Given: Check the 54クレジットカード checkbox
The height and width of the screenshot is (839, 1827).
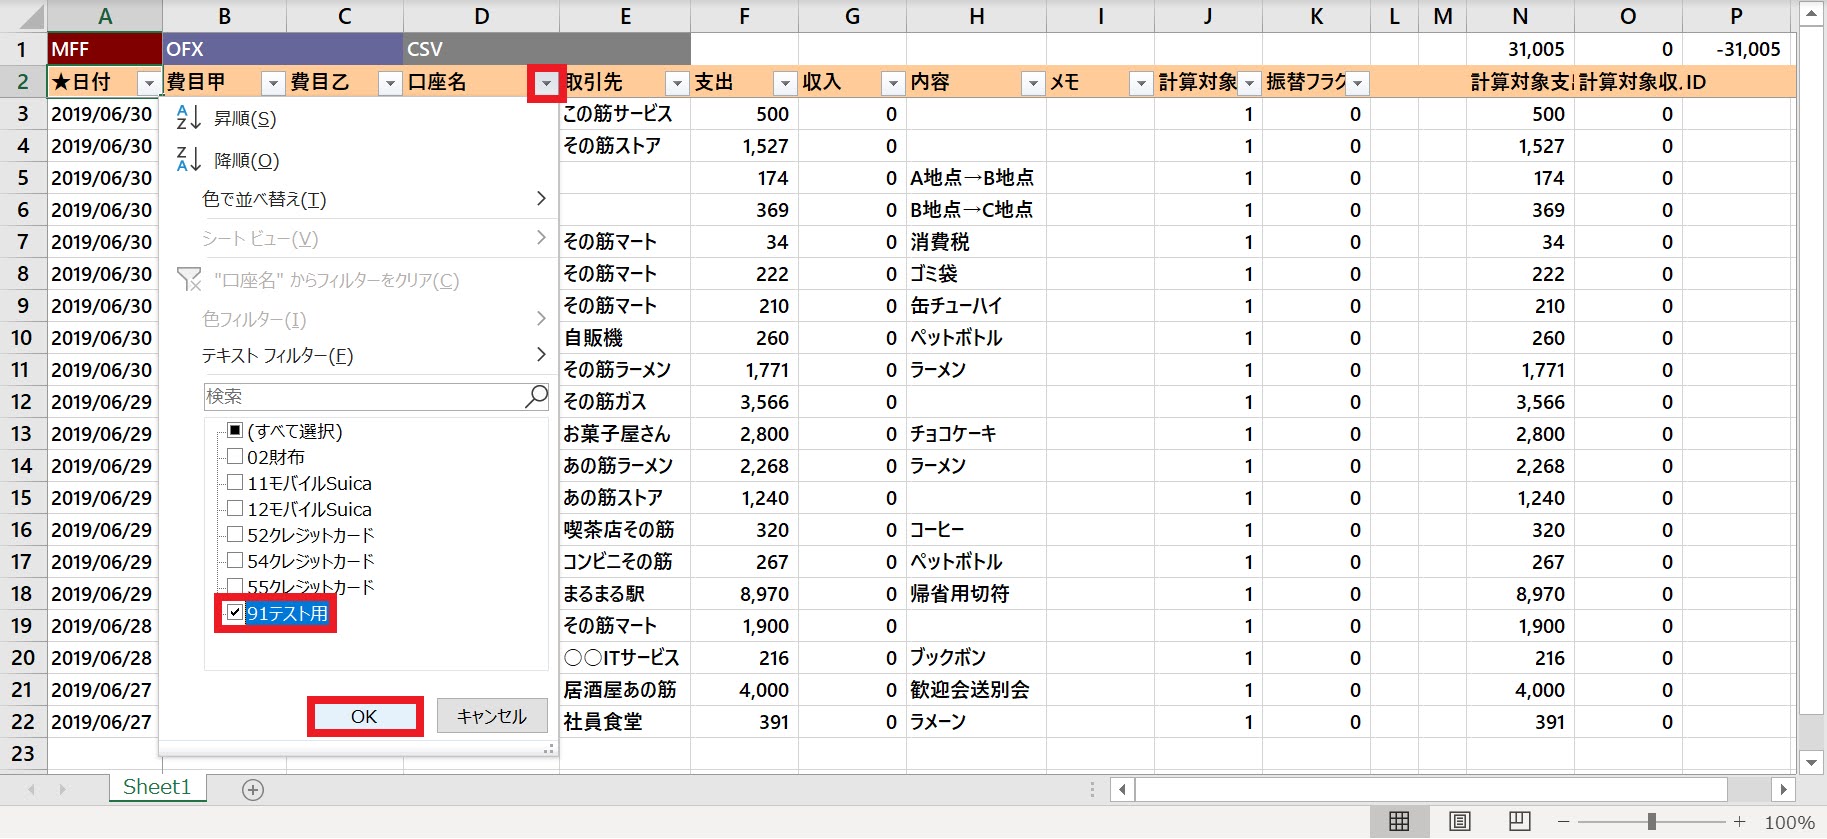Looking at the screenshot, I should point(235,561).
